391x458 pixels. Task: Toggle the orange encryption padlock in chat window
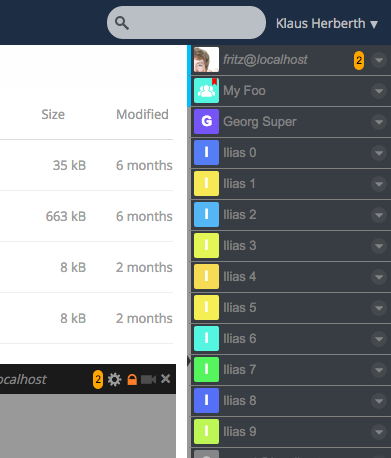pos(132,379)
